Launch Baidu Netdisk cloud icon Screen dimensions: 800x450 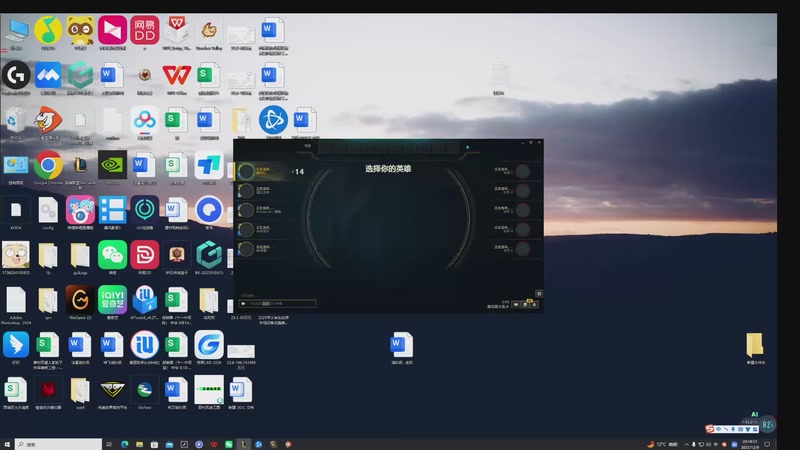pyautogui.click(x=144, y=120)
